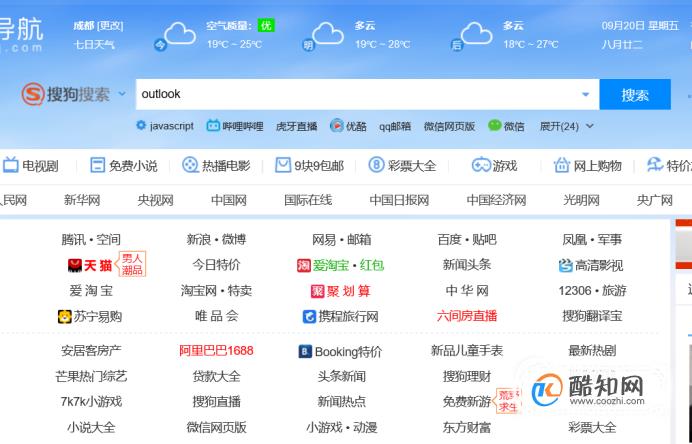The image size is (692, 444).
Task: Click the javascript gear icon
Action: tap(141, 125)
